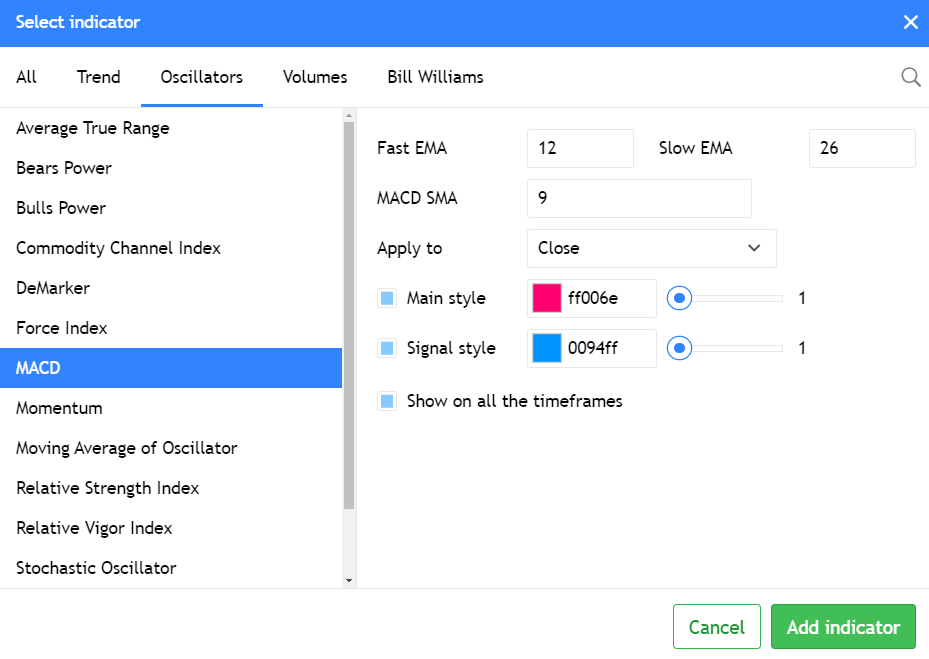Disable Show on all the timeframes
This screenshot has height=659, width=929.
tap(386, 401)
